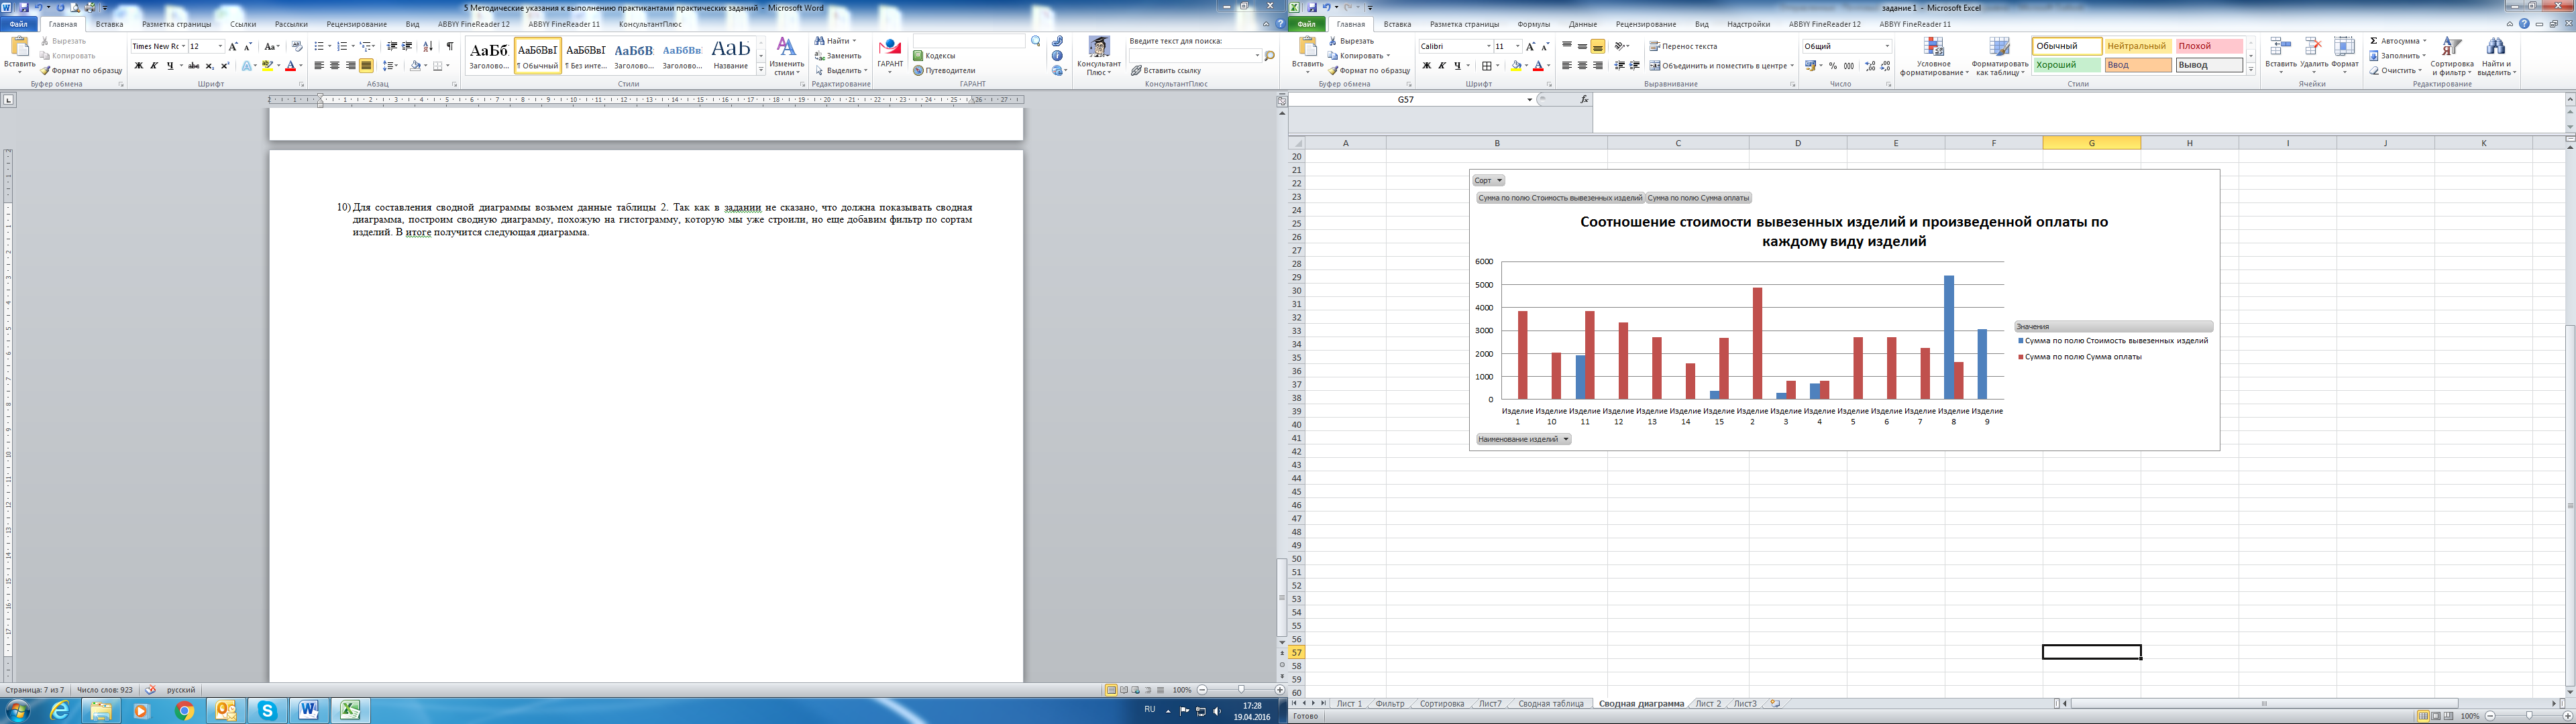This screenshot has width=2576, height=724.
Task: Open Рассылки tab in Word
Action: [292, 24]
